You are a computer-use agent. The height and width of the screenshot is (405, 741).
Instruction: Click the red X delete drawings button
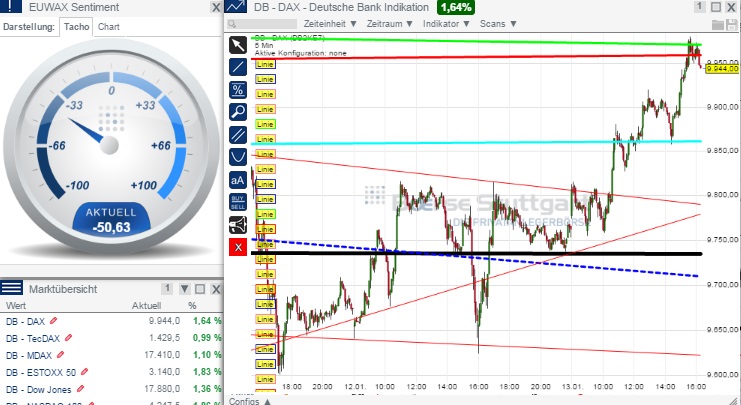tap(238, 247)
